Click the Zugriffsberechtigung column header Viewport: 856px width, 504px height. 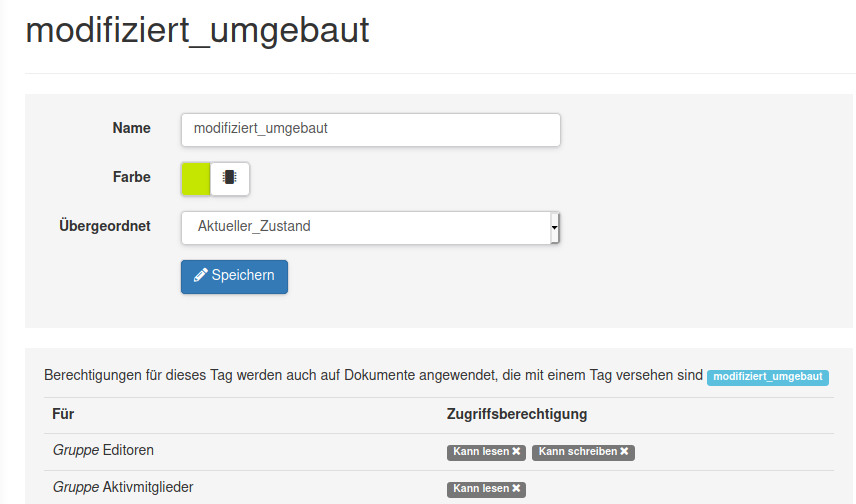click(516, 414)
